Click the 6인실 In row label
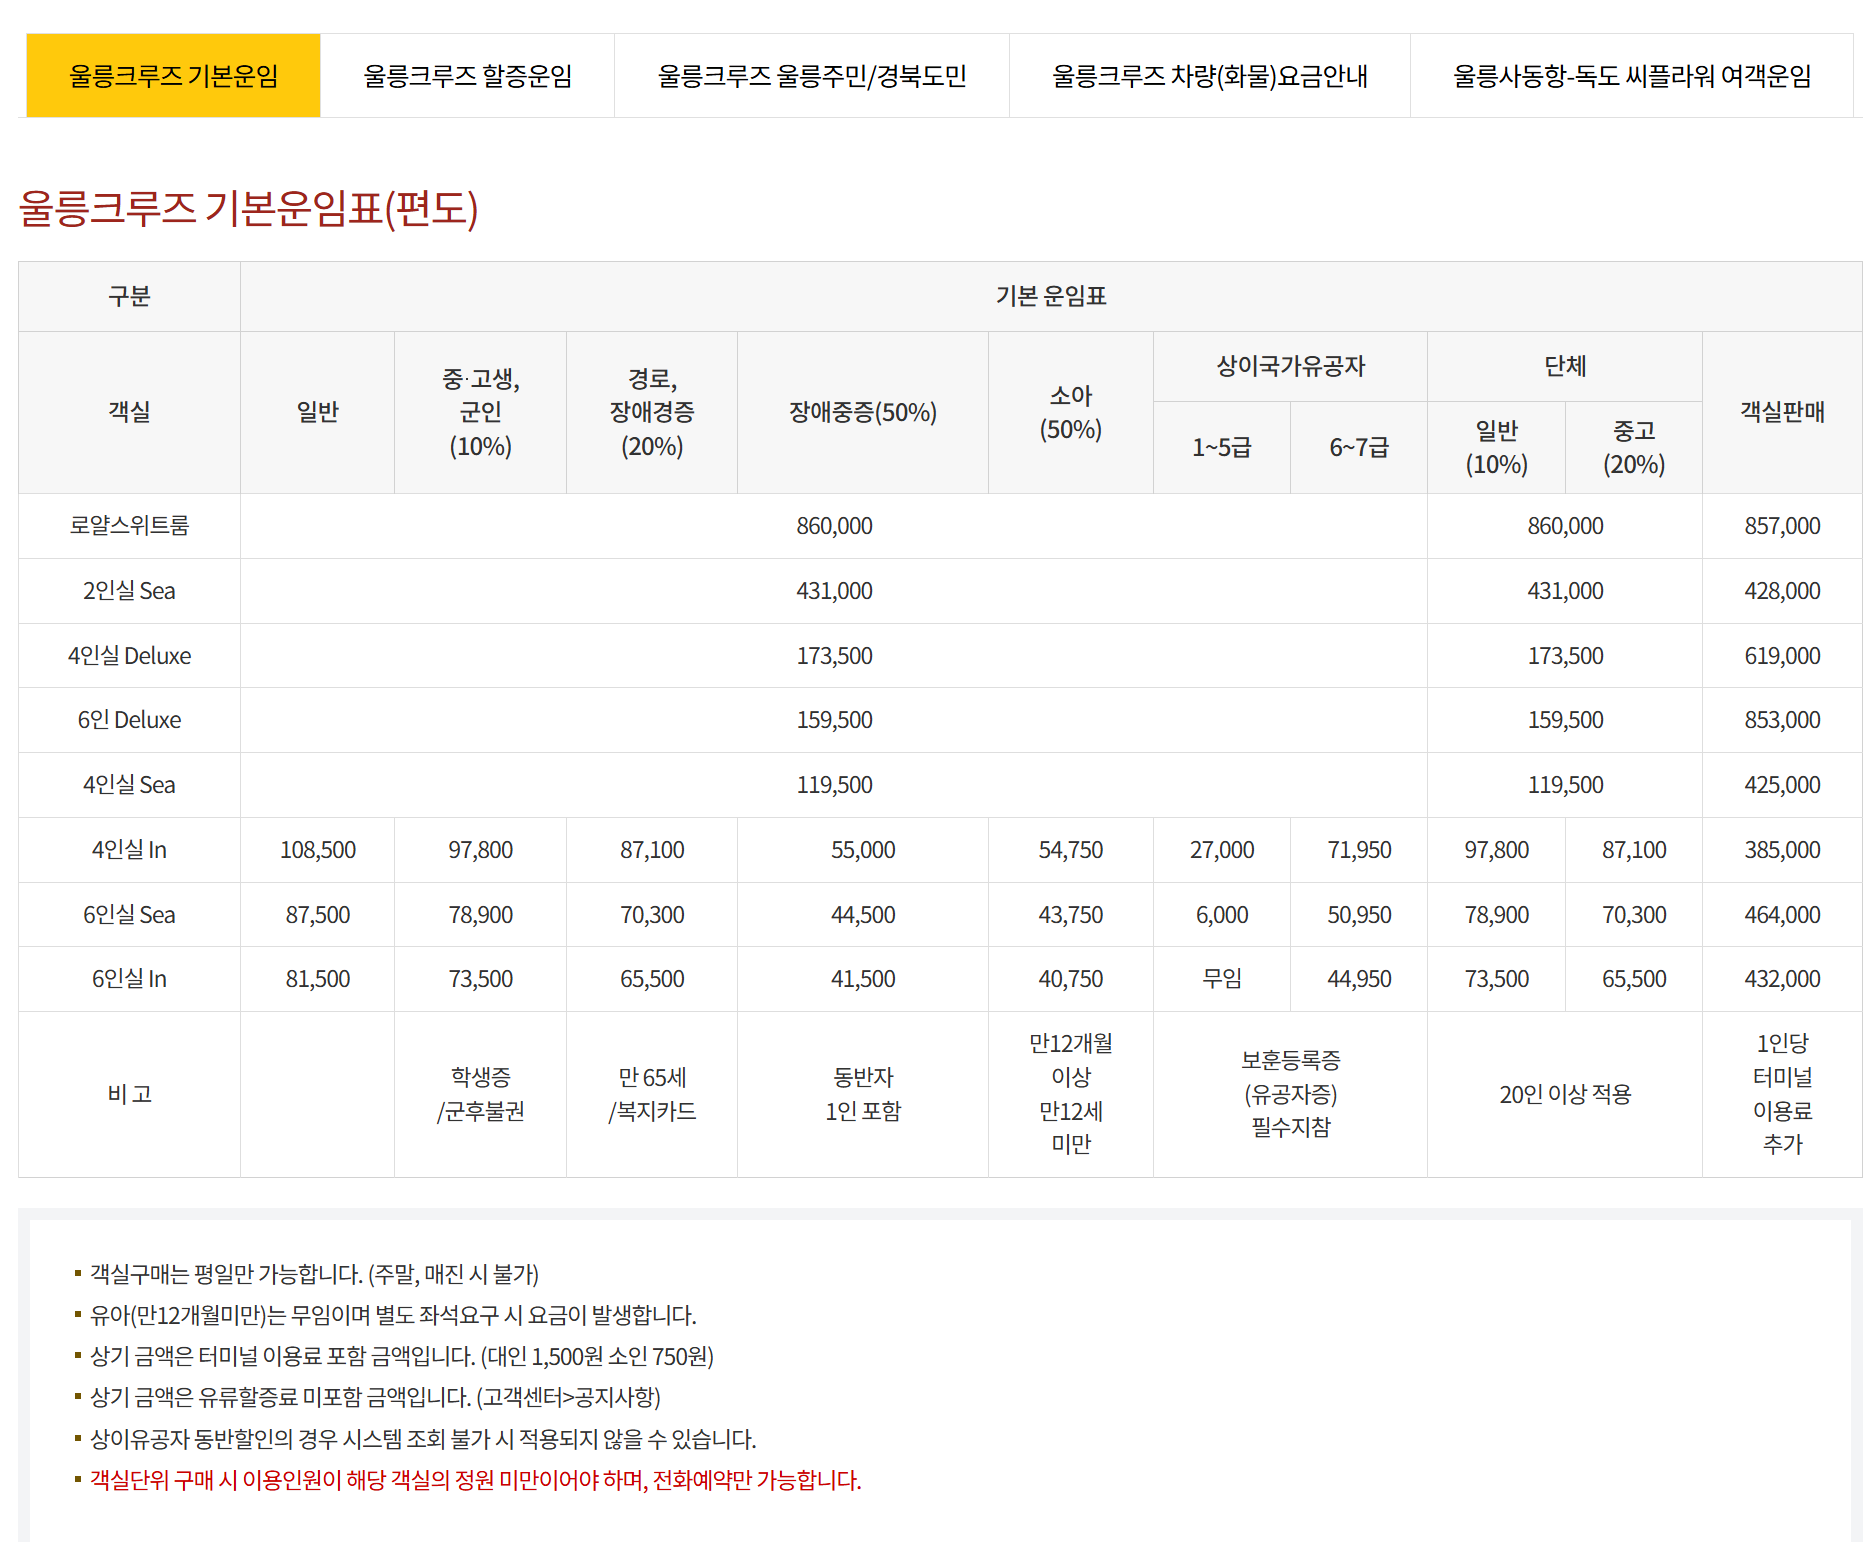1870x1542 pixels. 129,979
